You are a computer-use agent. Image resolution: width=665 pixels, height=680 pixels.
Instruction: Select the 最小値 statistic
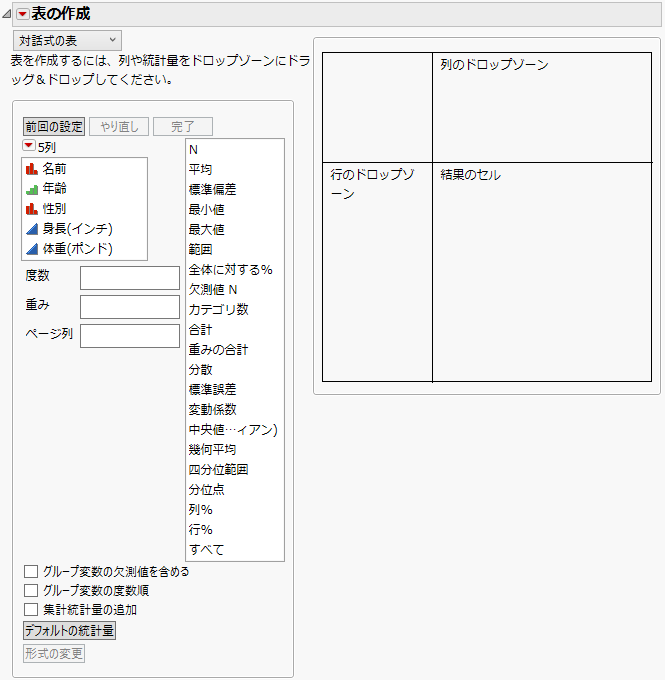pos(235,209)
